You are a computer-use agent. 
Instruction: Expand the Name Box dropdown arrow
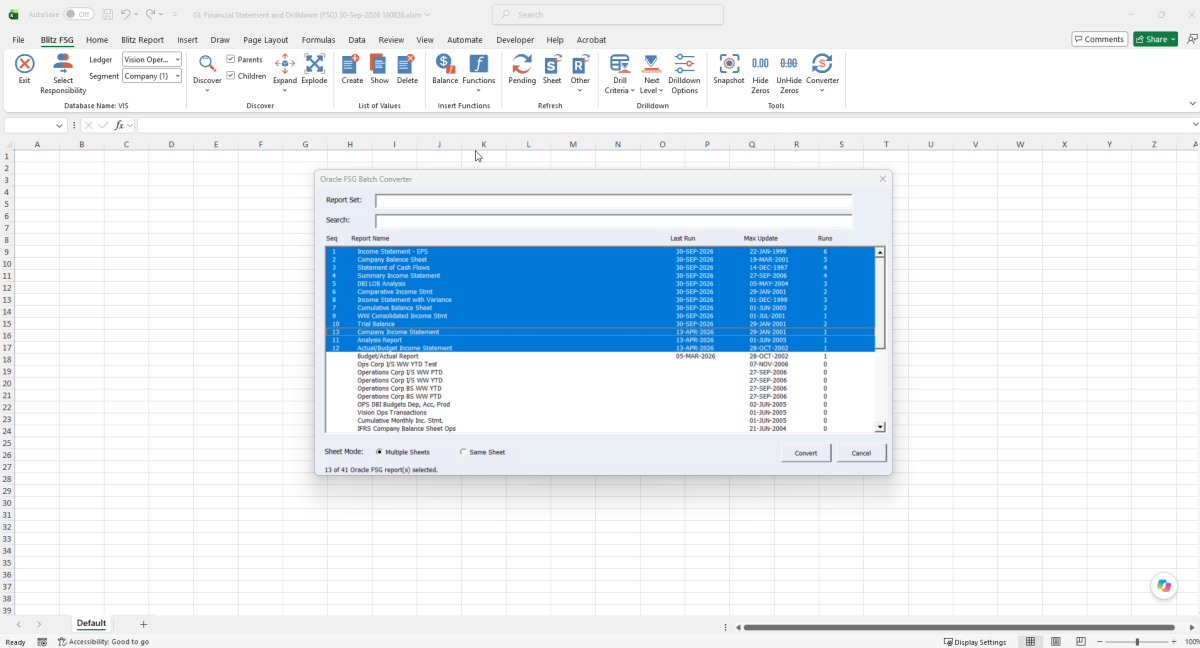(60, 125)
